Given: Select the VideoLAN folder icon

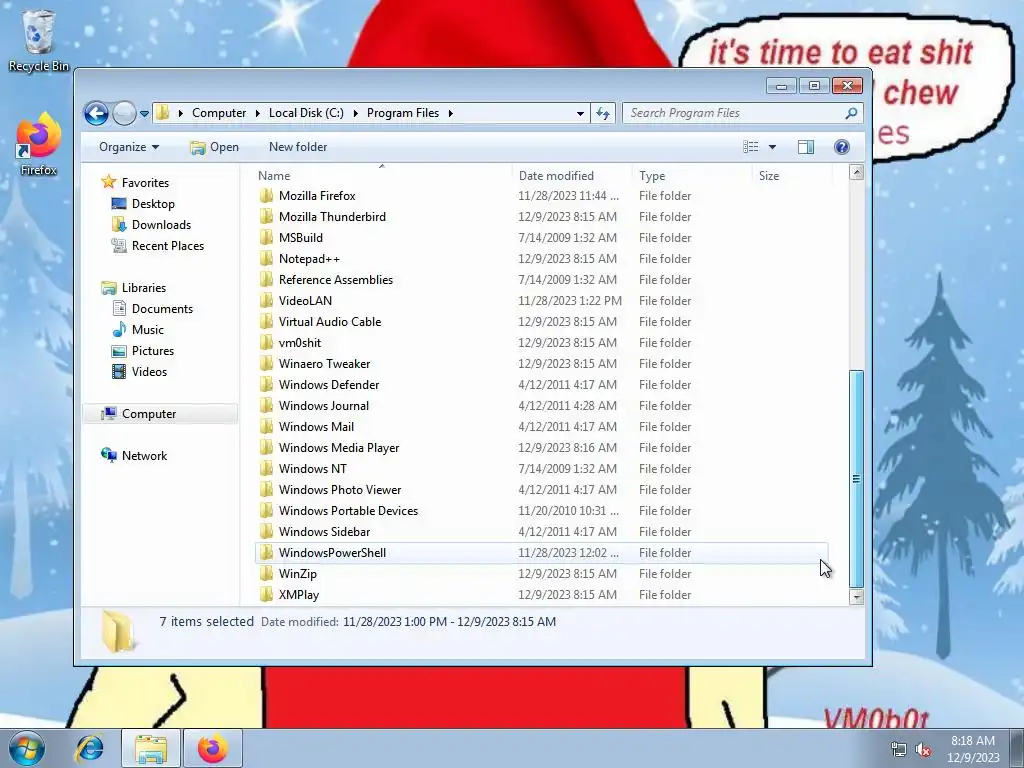Looking at the screenshot, I should [266, 300].
